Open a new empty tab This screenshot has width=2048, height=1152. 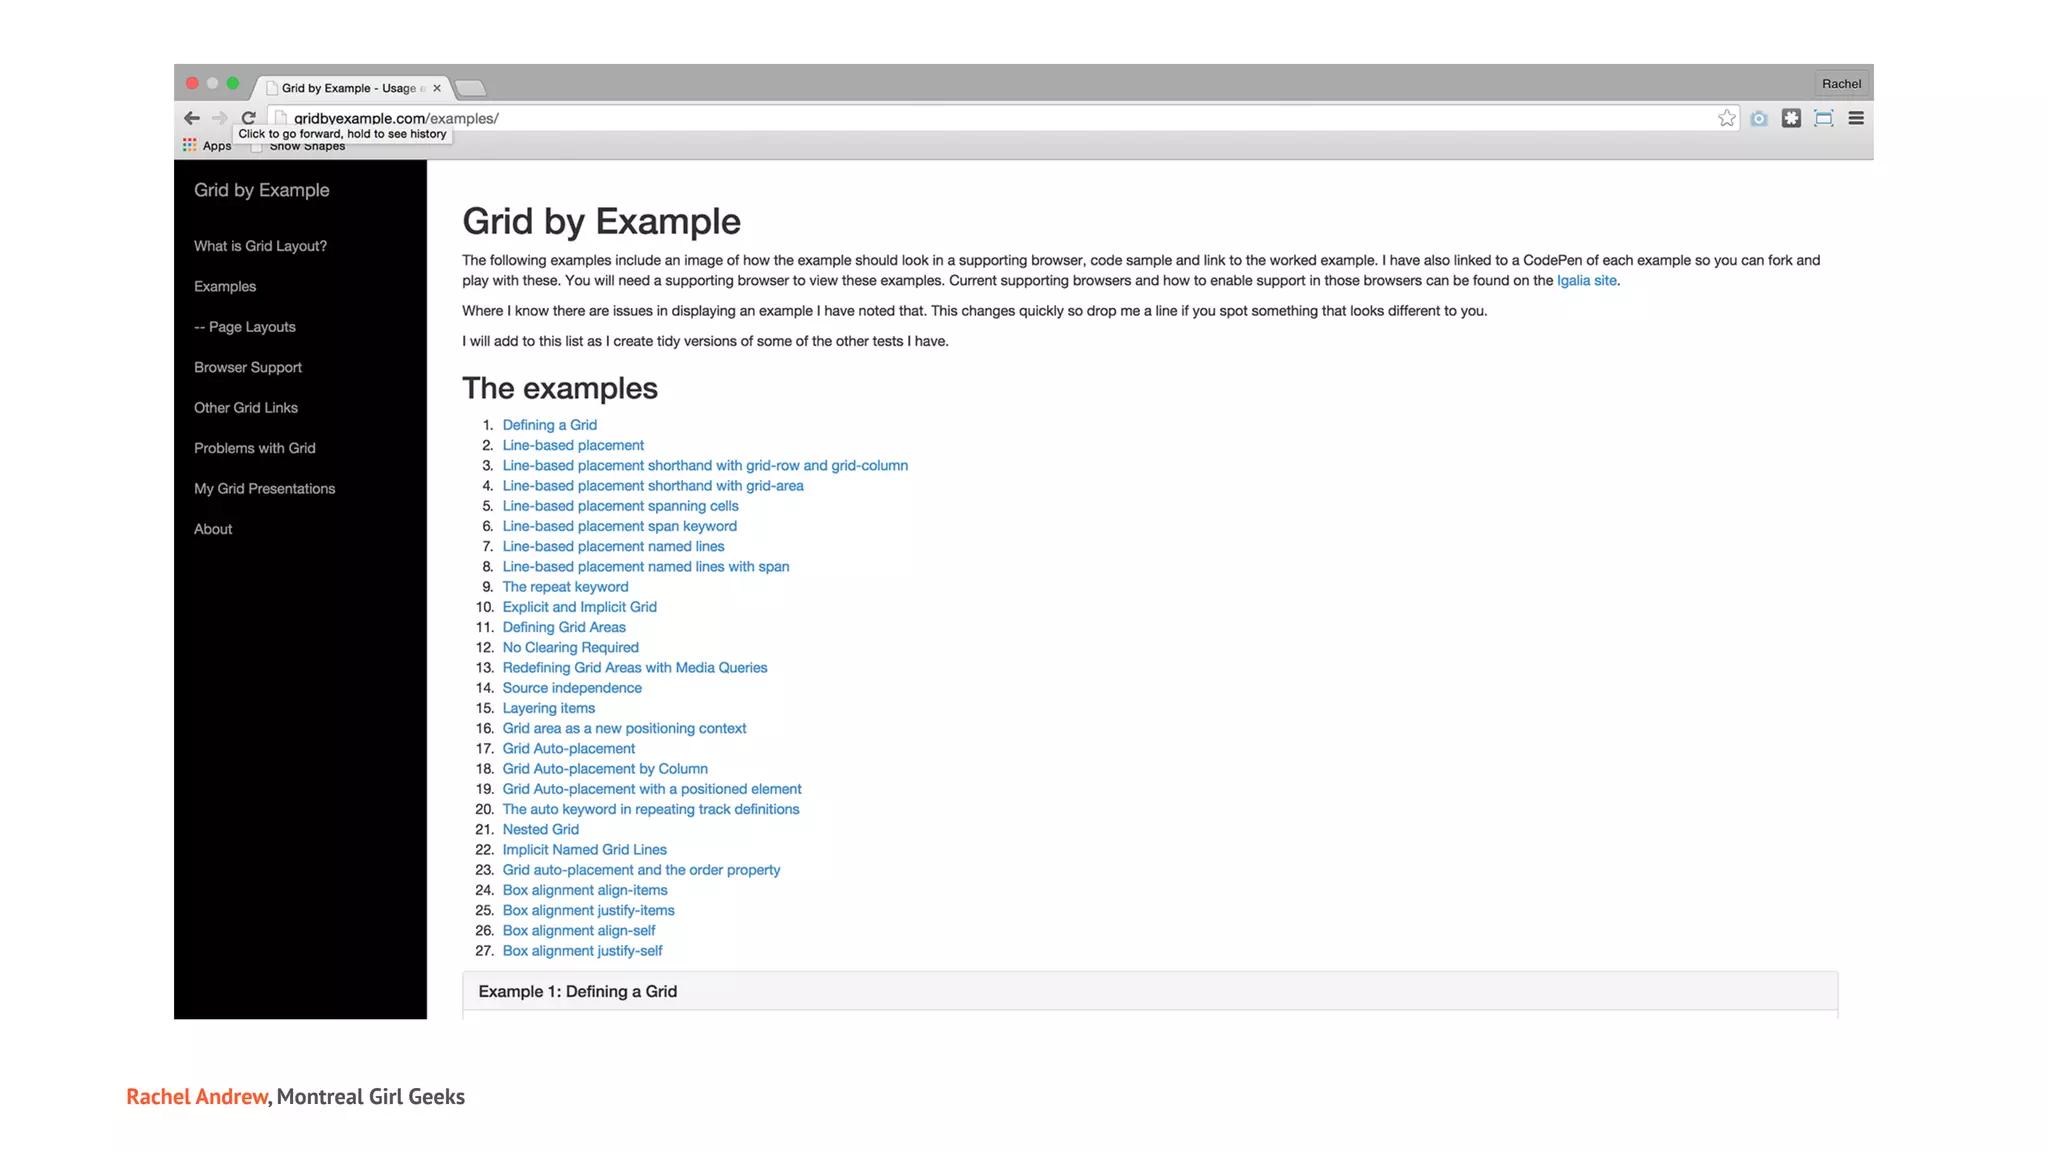tap(470, 88)
